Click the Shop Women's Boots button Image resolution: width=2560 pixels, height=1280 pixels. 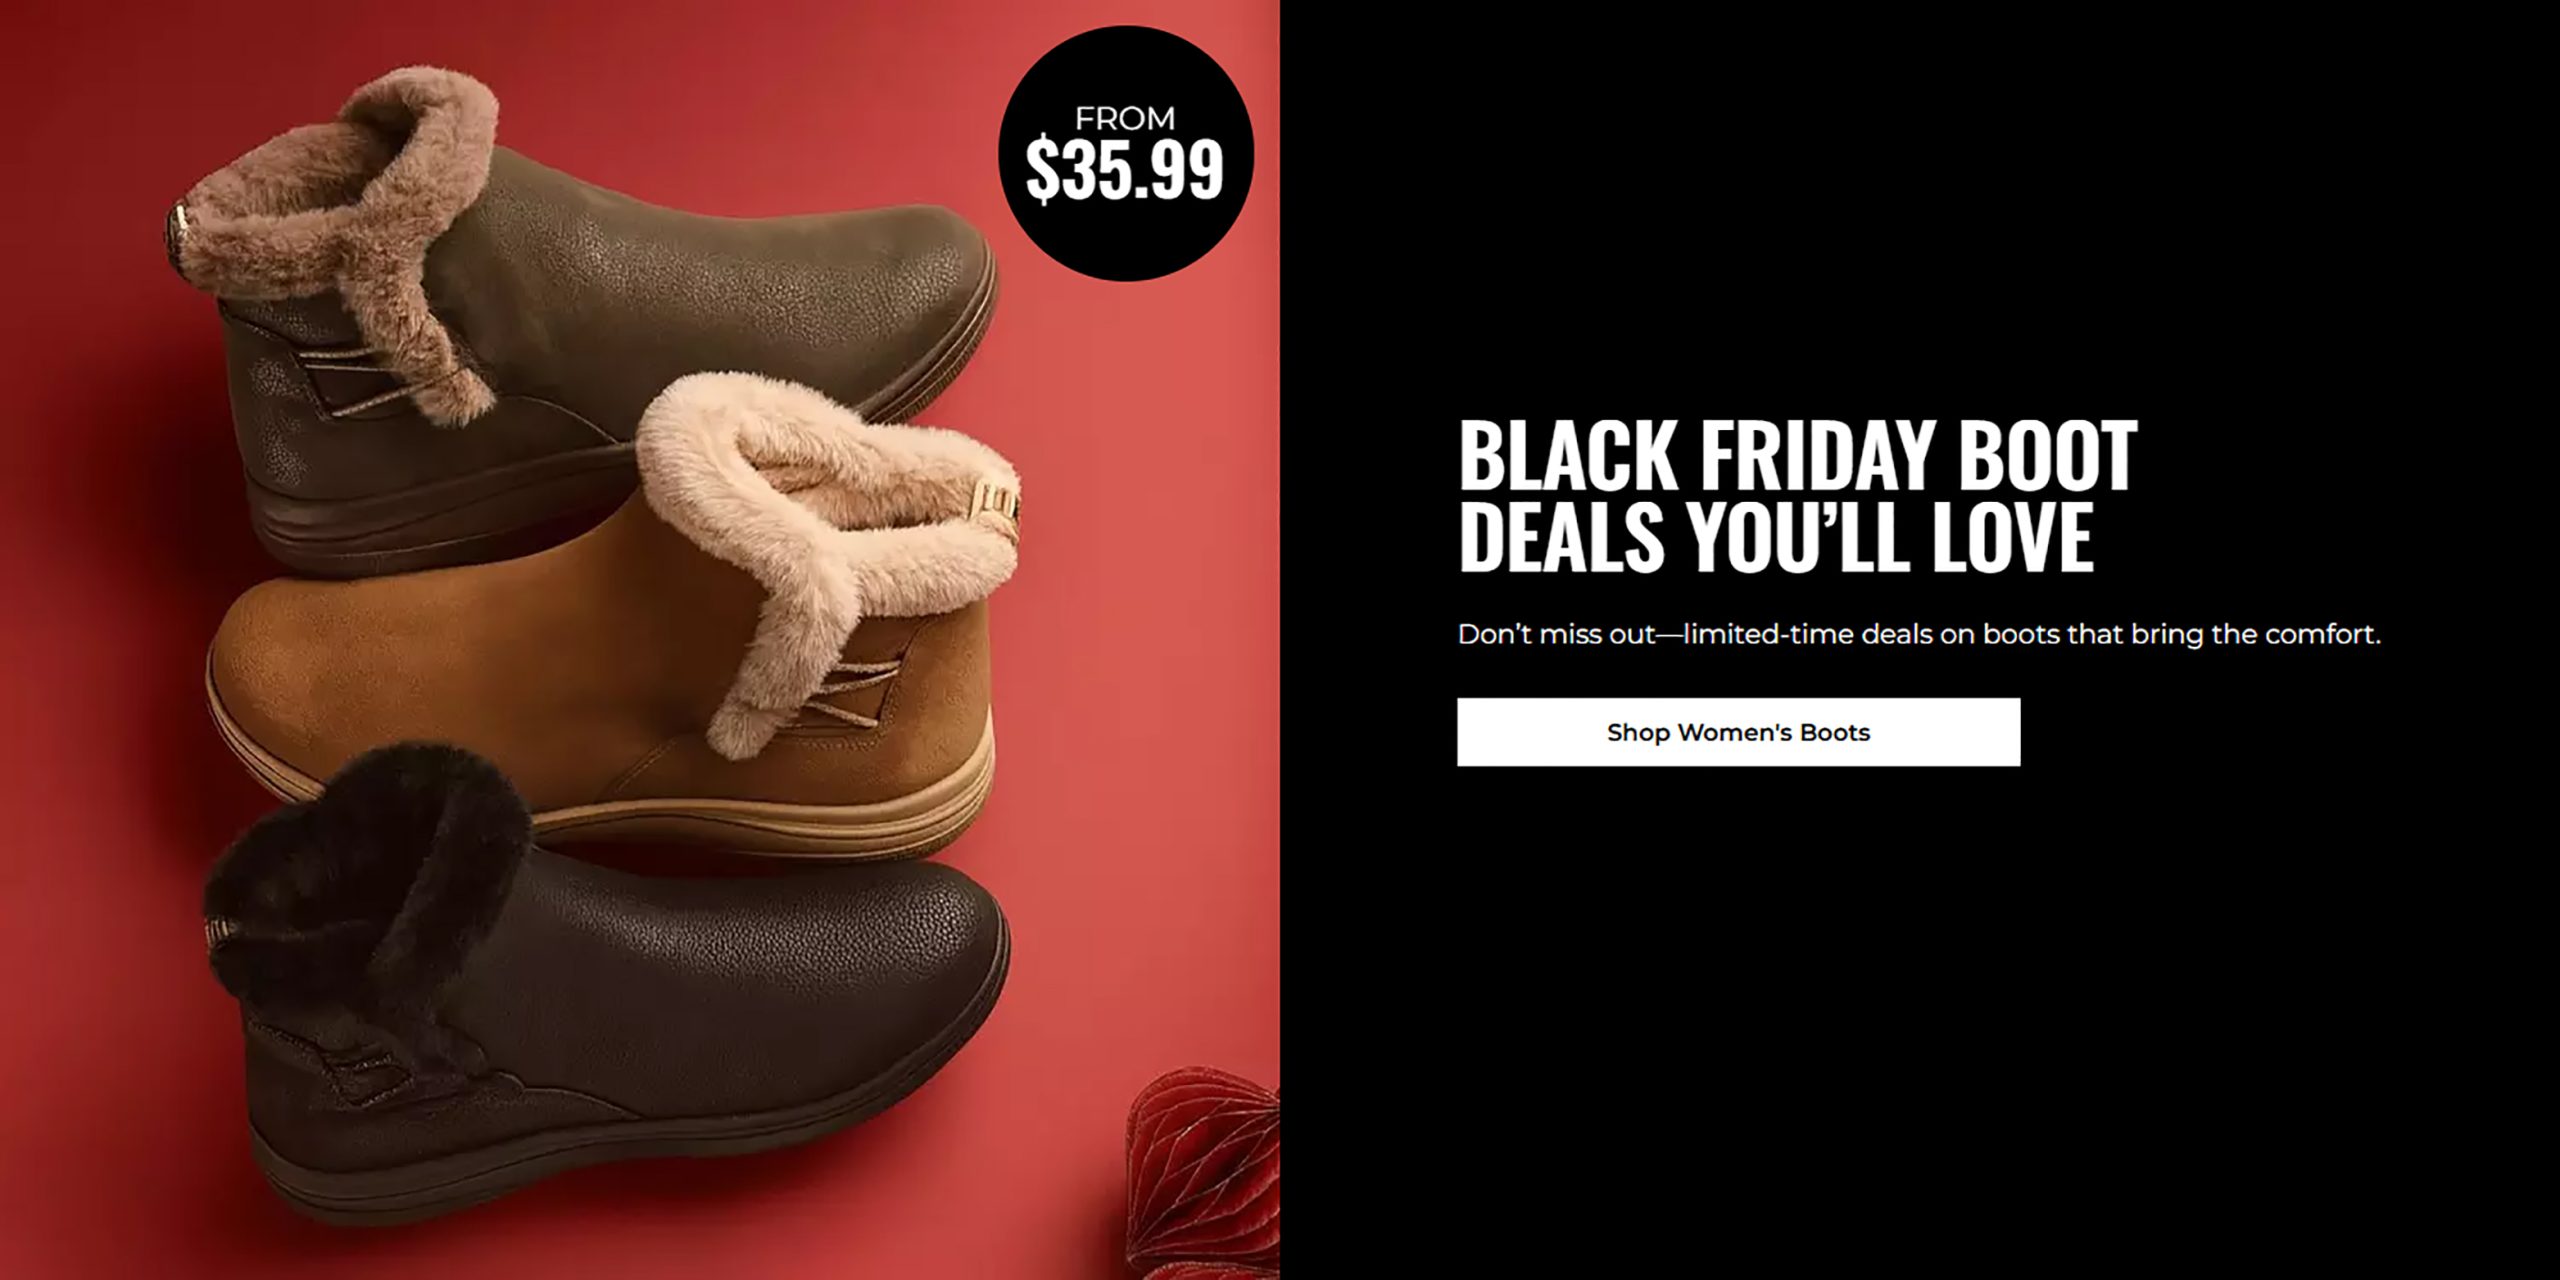[1738, 732]
